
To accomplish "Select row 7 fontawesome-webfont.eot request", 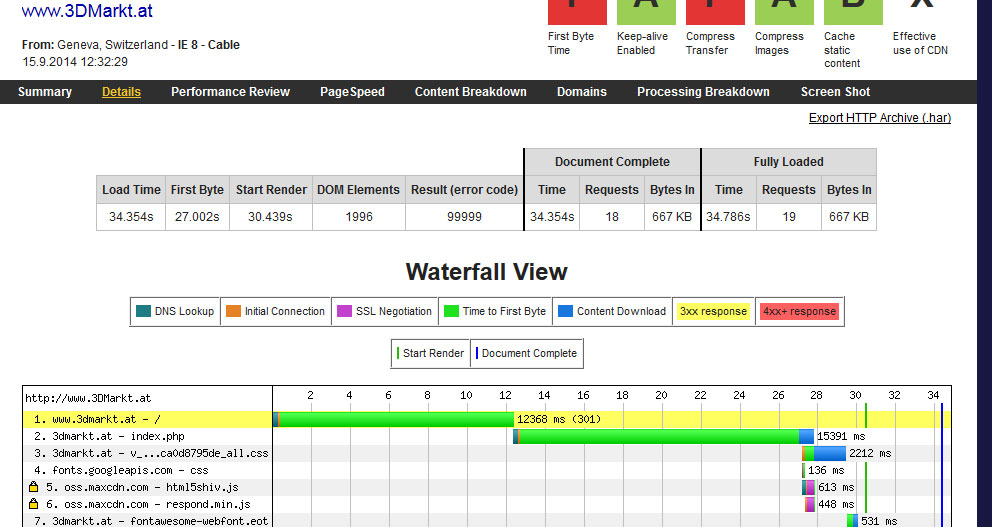I will 486,521.
